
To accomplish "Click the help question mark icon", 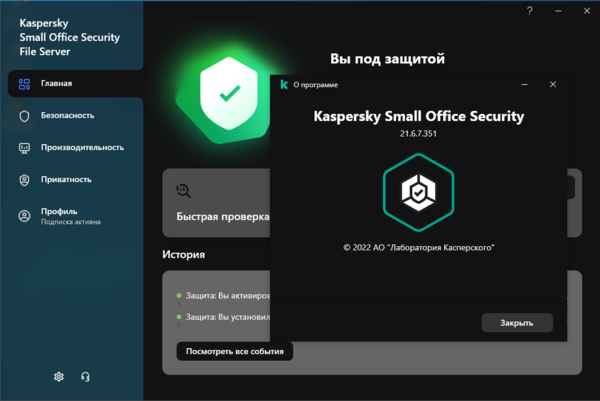I will tap(530, 11).
